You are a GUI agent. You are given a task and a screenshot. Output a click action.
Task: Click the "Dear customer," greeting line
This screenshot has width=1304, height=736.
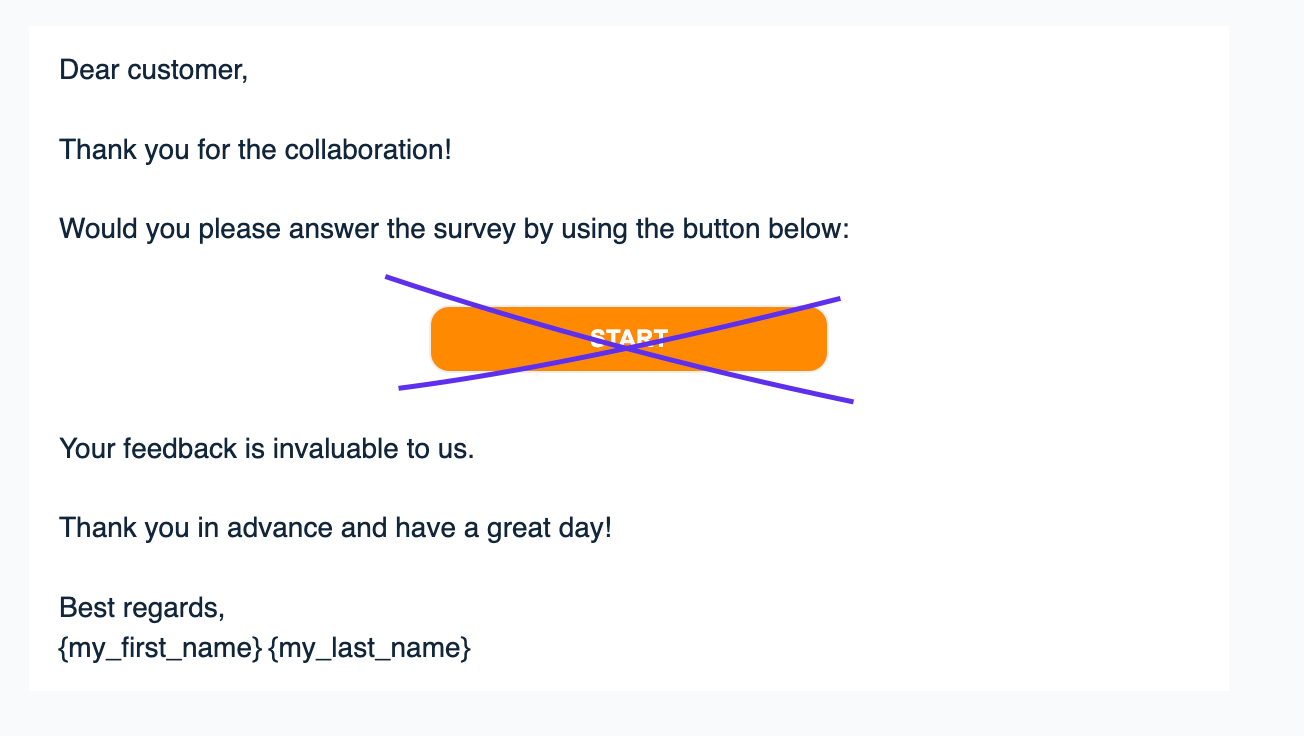tap(153, 70)
